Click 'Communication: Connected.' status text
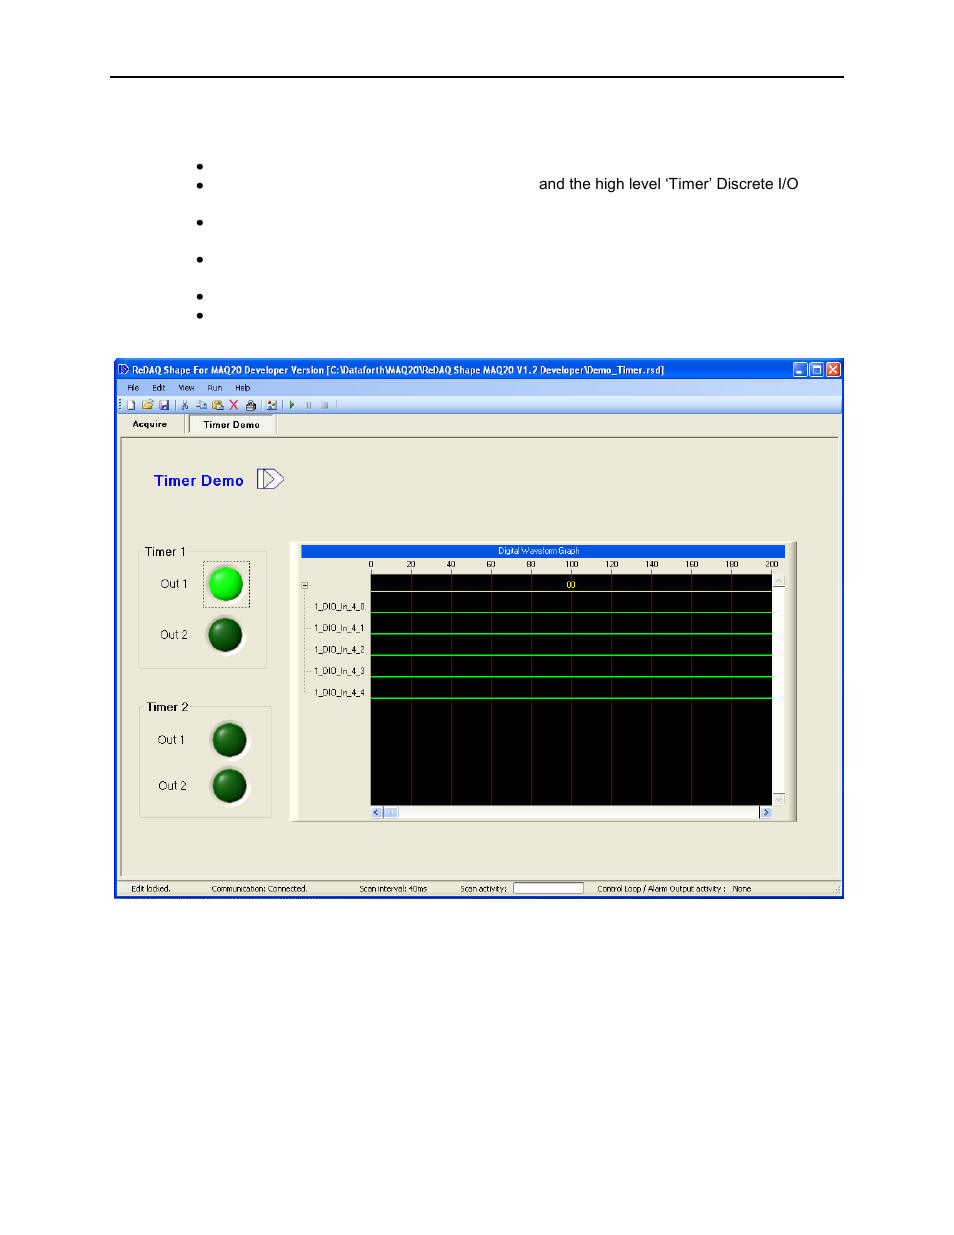The height and width of the screenshot is (1235, 954). tap(259, 889)
